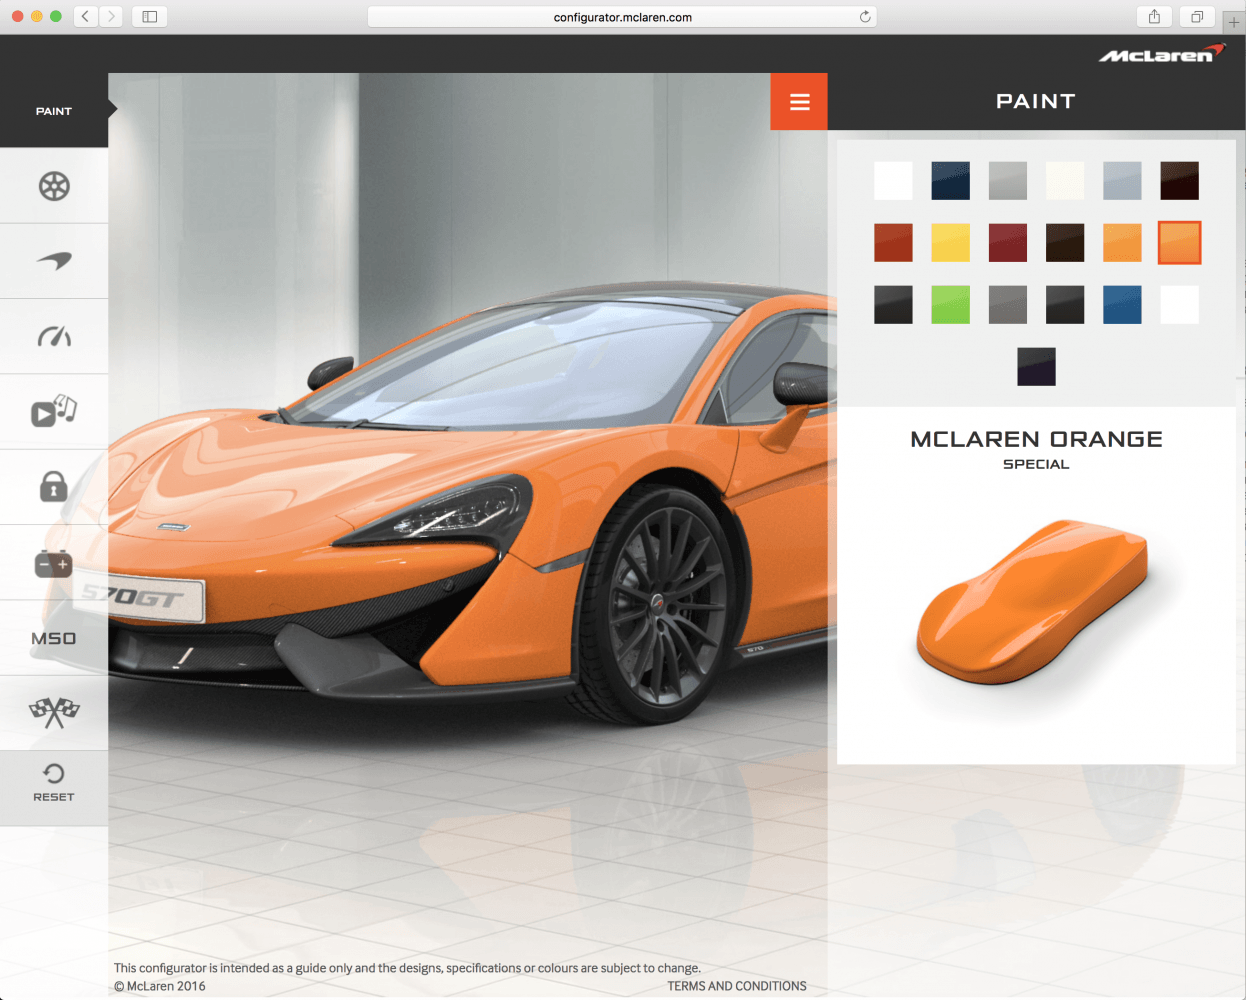This screenshot has width=1246, height=1000.
Task: Open a new Safari tab
Action: point(1234,22)
